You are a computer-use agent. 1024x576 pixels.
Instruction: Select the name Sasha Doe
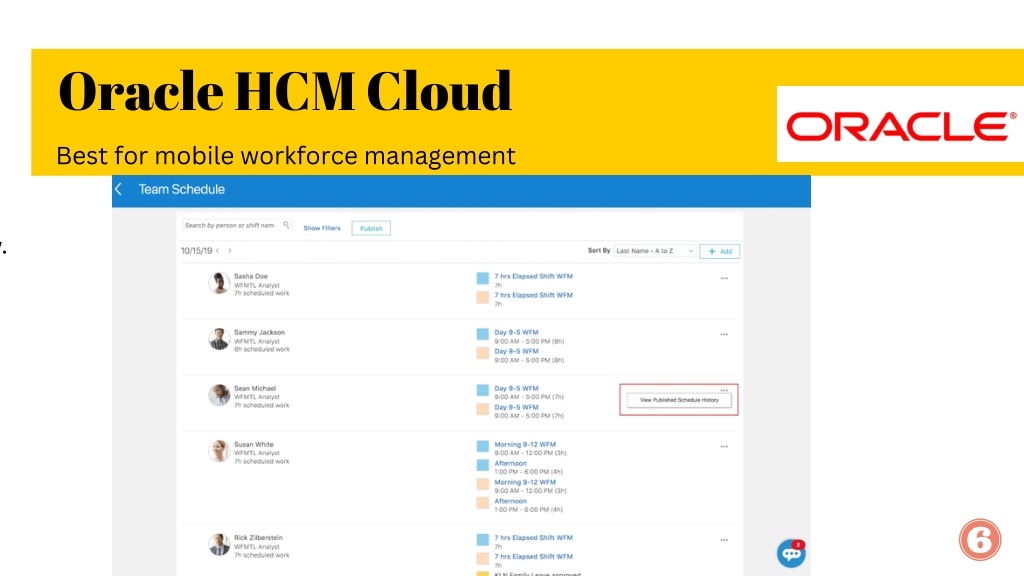(251, 276)
